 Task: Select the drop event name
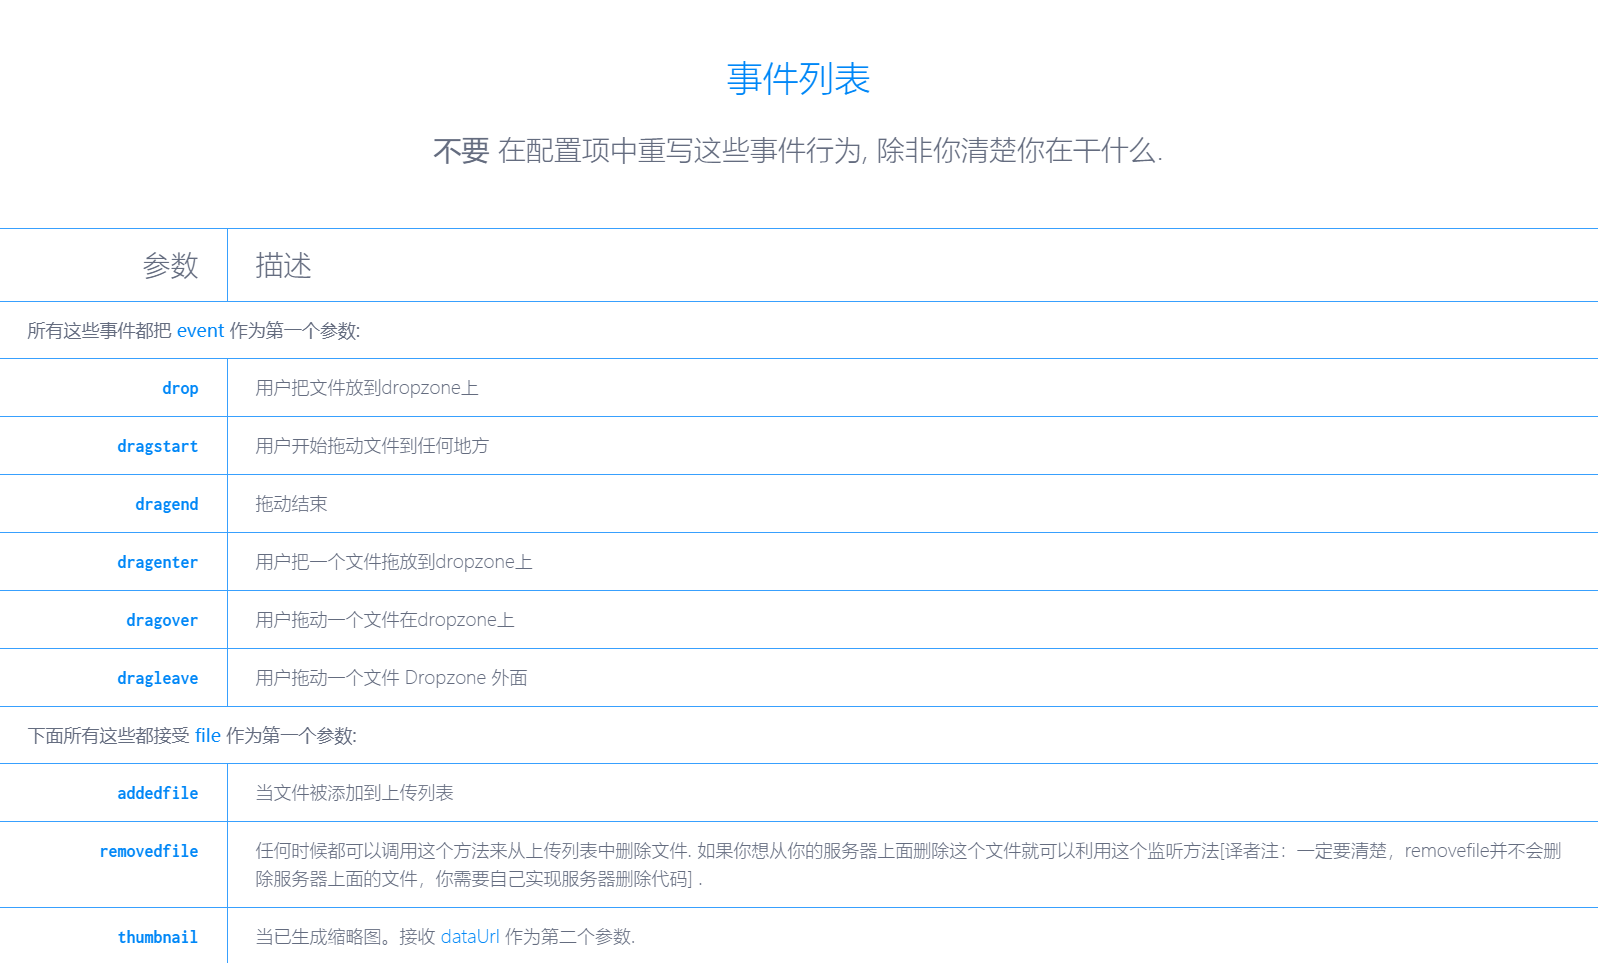click(x=180, y=388)
